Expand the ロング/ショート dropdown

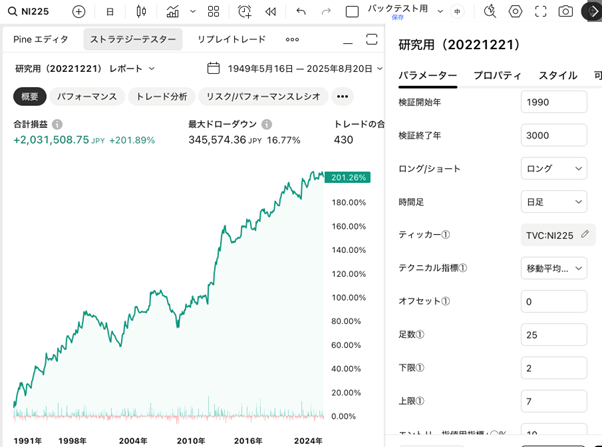click(553, 169)
